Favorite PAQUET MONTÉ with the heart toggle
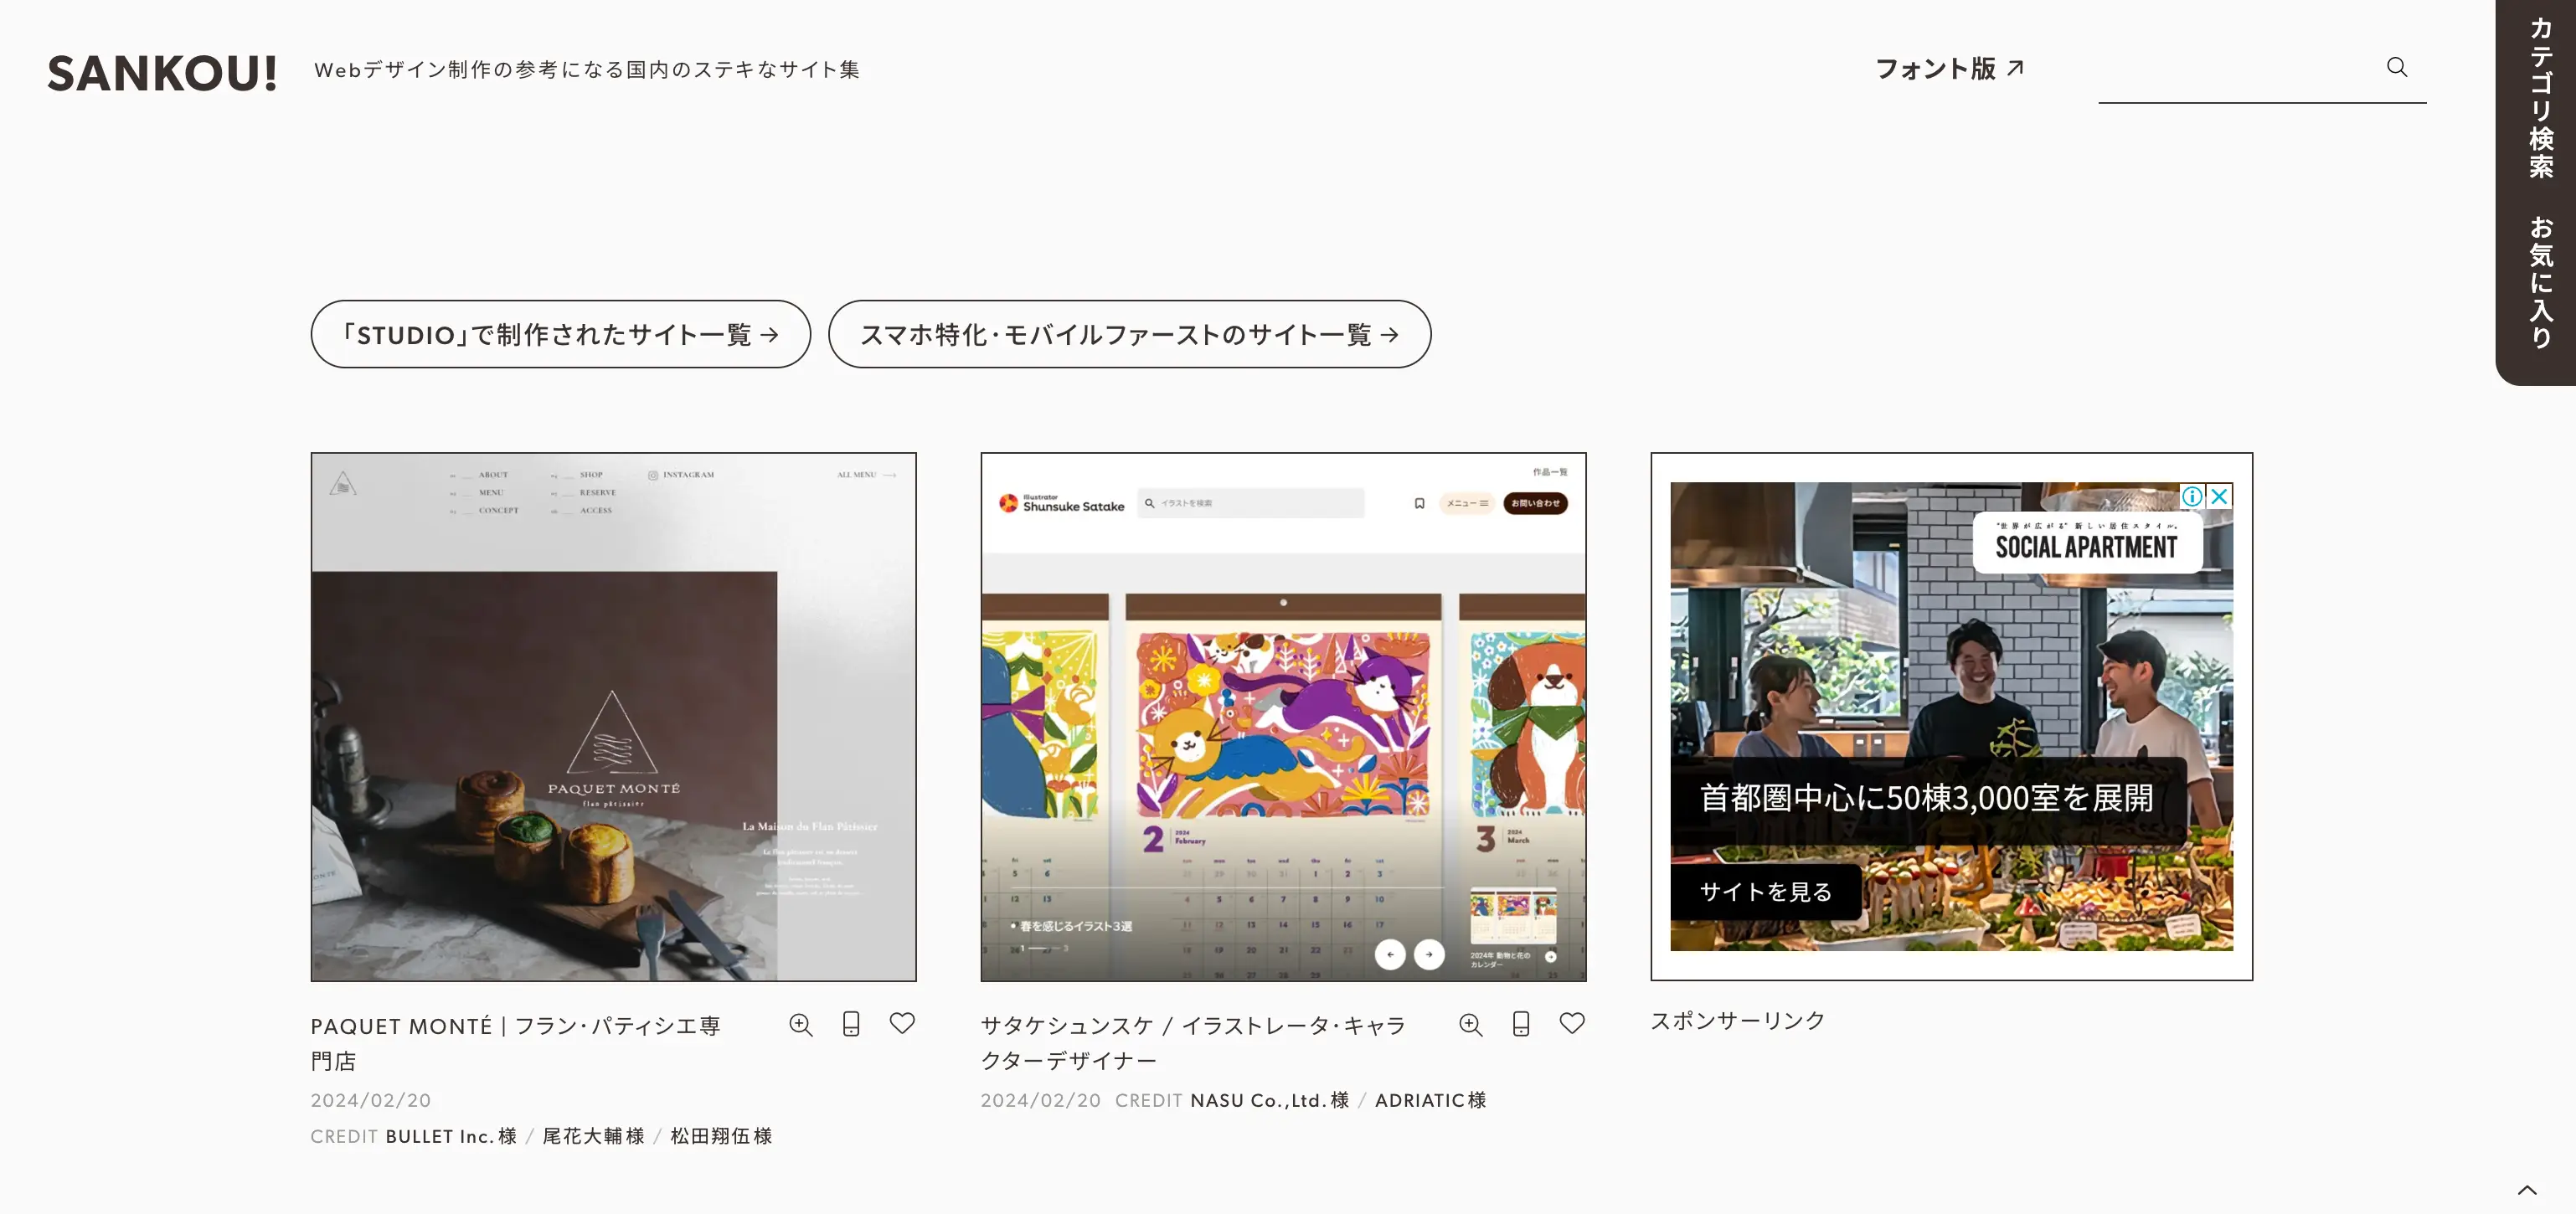Screen dimensions: 2576x1214 902,1024
